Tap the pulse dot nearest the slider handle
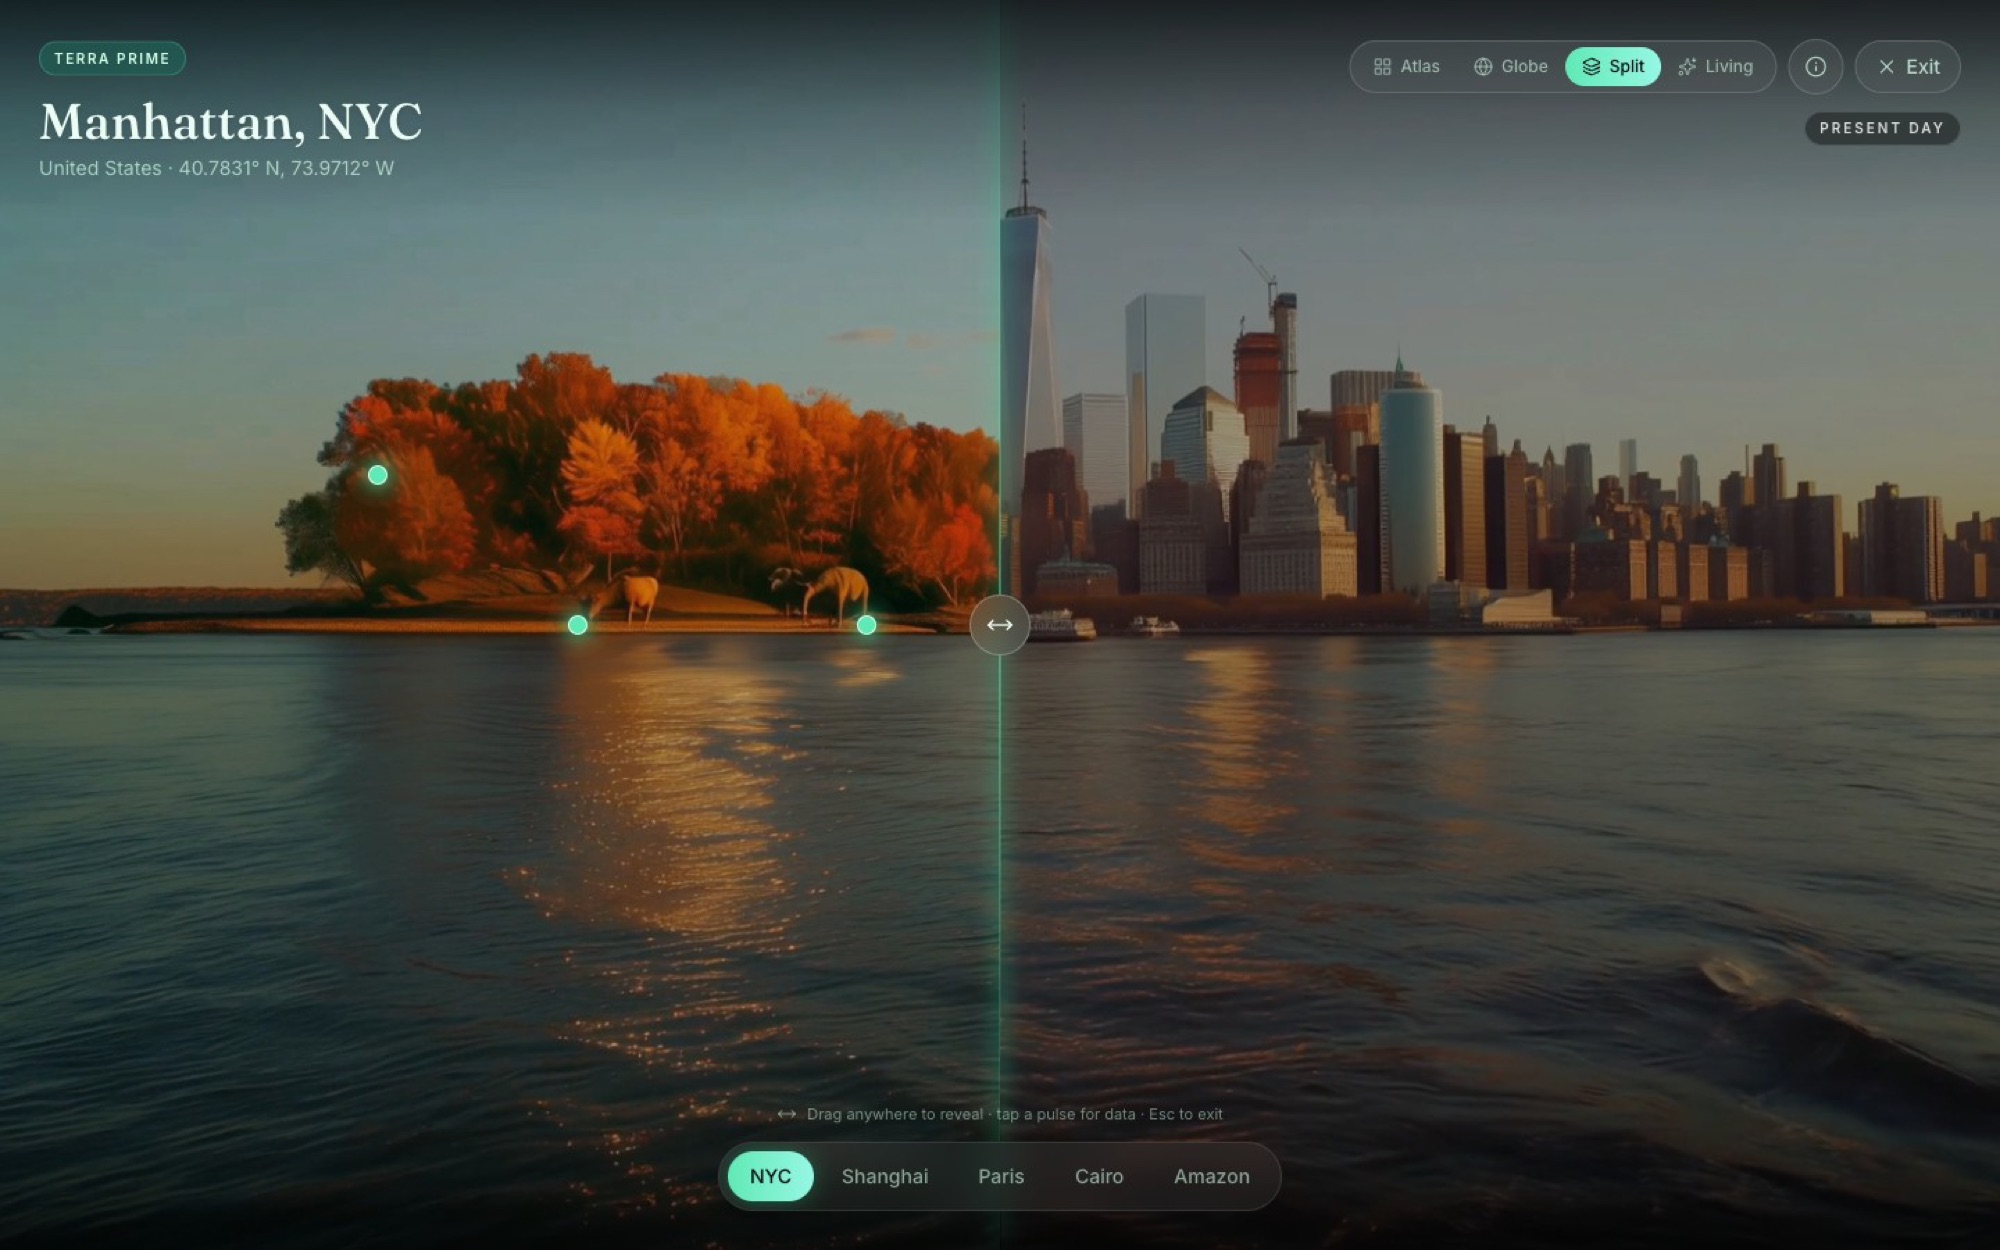Image resolution: width=2000 pixels, height=1250 pixels. coord(866,625)
